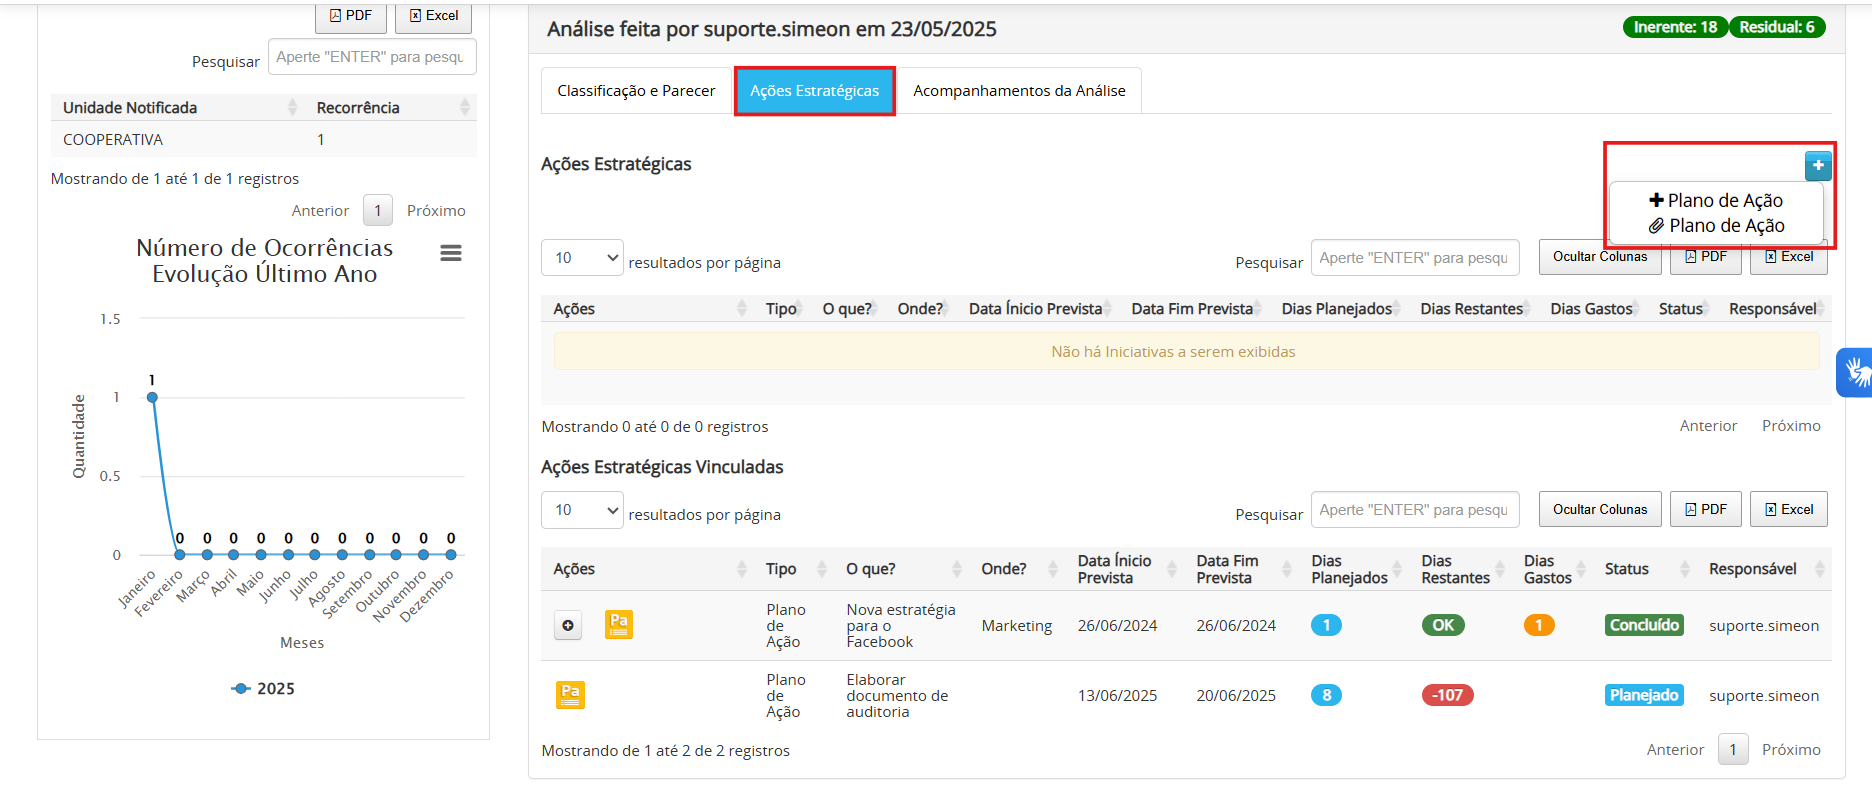Export Ações Estratégicas Vinculadas to Excel
1872x803 pixels.
(1788, 510)
